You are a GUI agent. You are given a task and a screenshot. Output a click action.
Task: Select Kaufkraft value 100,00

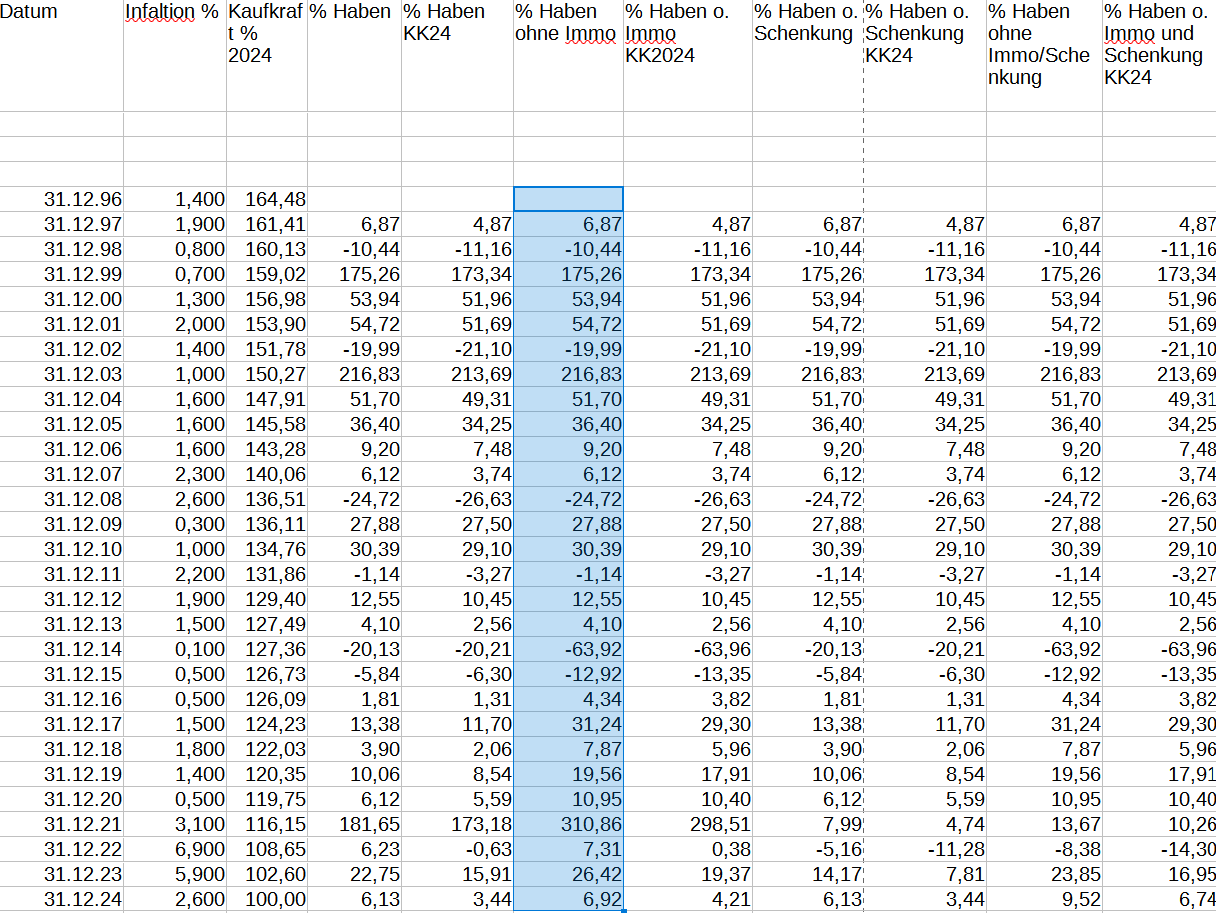pos(267,899)
